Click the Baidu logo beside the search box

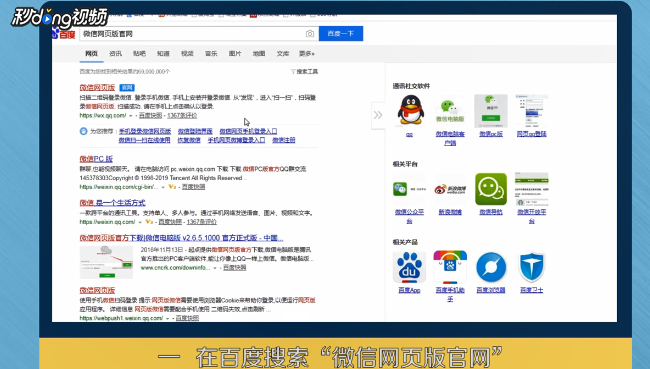pos(64,33)
